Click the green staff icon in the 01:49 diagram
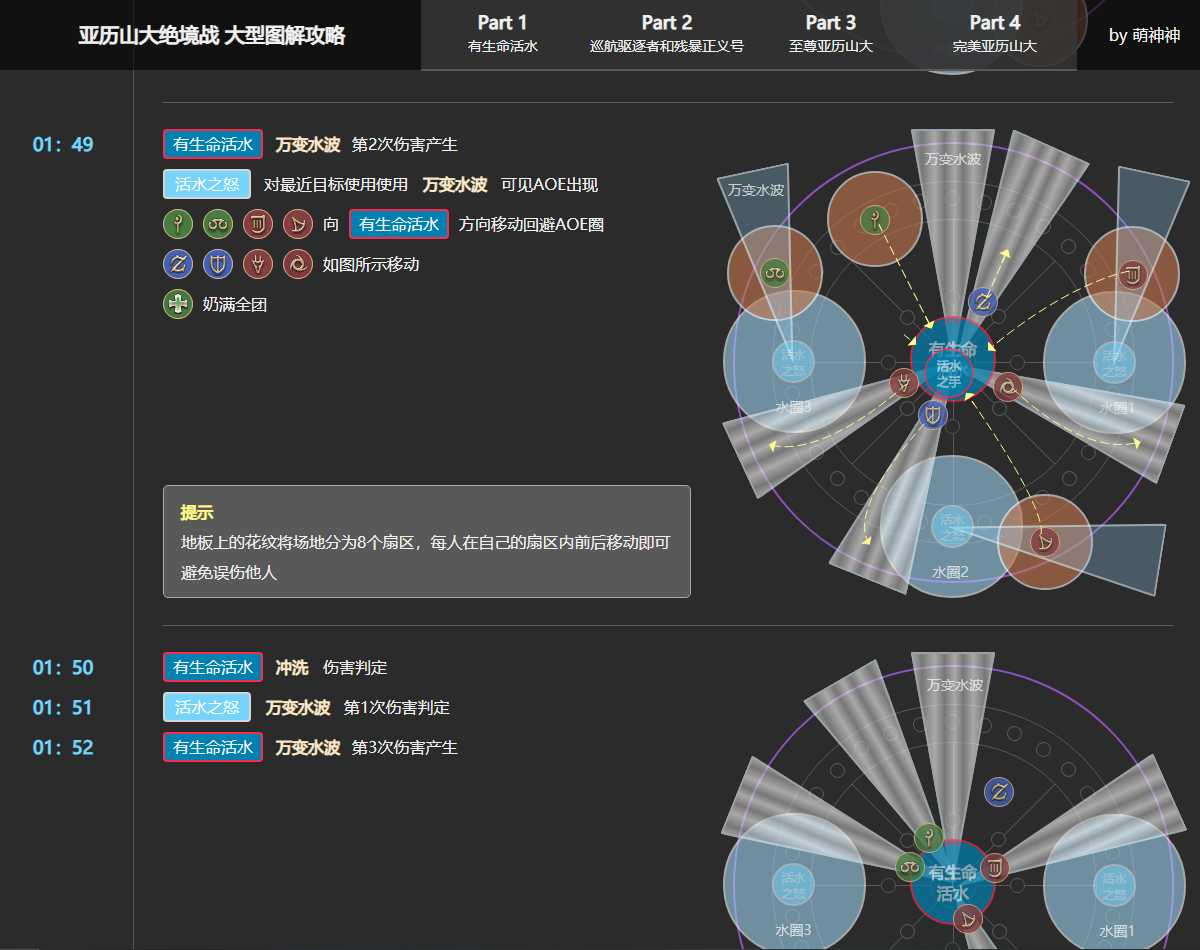1200x950 pixels. pyautogui.click(x=875, y=220)
